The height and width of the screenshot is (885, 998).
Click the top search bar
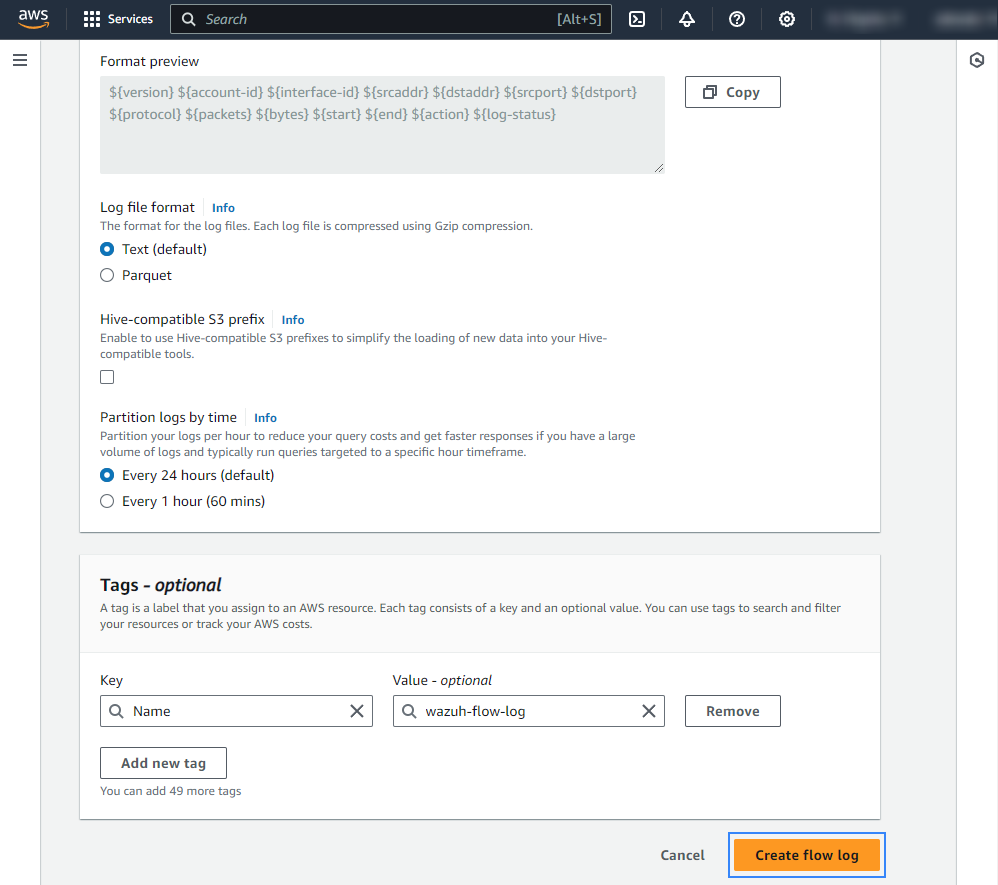tap(390, 19)
